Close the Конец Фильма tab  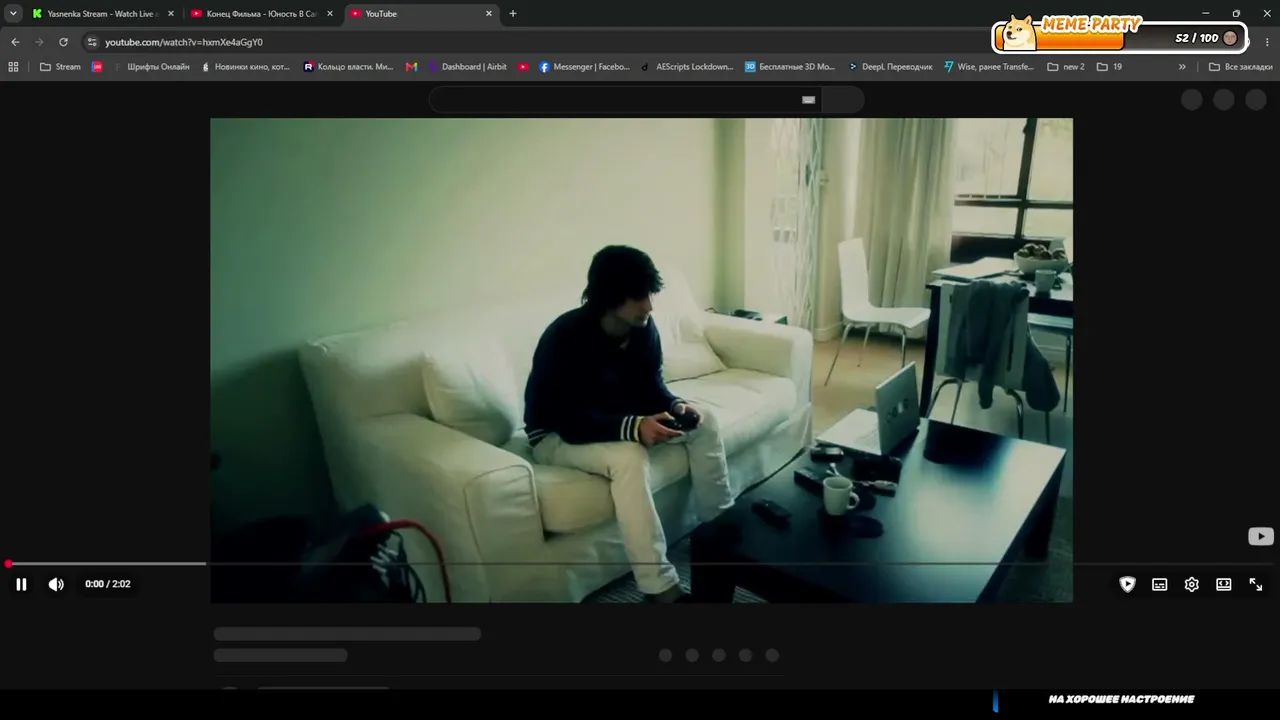click(x=330, y=14)
